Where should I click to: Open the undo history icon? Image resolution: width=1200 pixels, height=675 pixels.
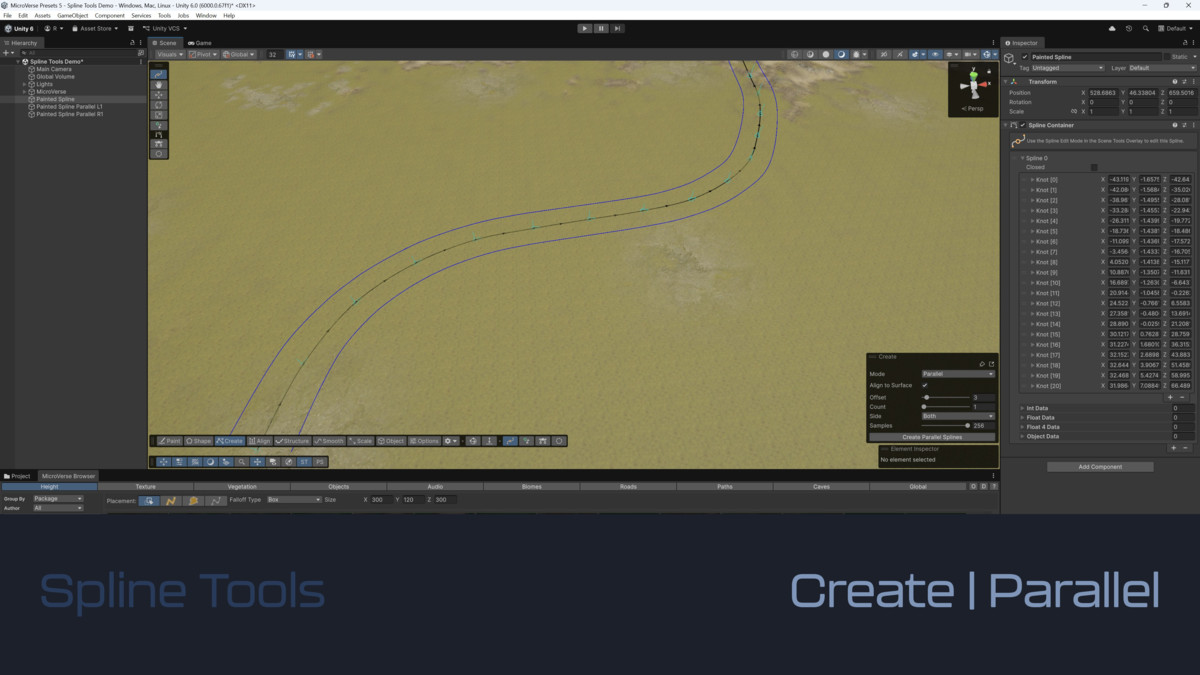coord(1129,28)
